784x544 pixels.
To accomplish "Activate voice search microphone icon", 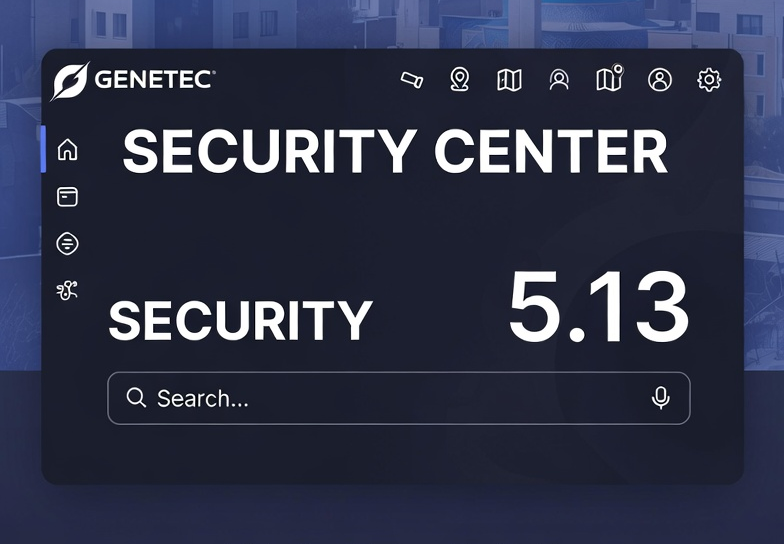I will tap(660, 398).
